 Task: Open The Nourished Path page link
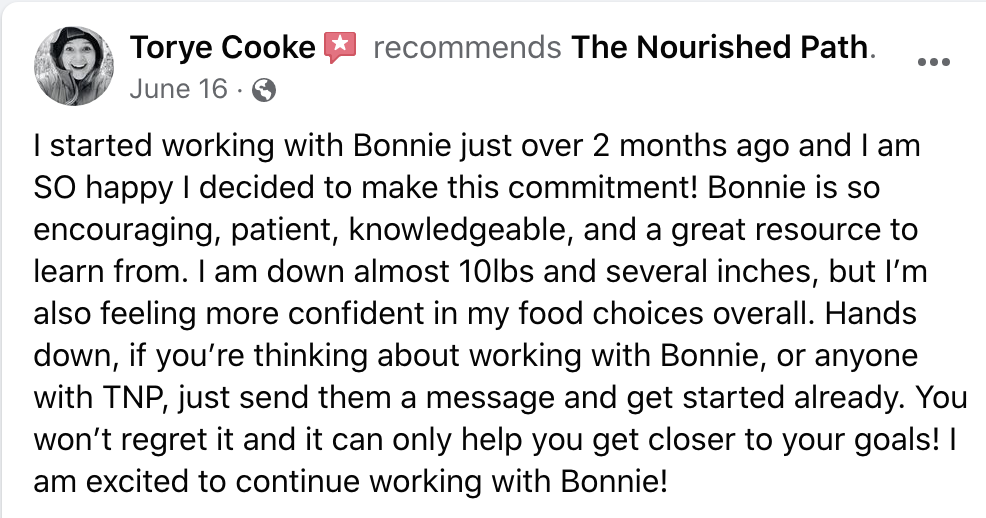720,48
